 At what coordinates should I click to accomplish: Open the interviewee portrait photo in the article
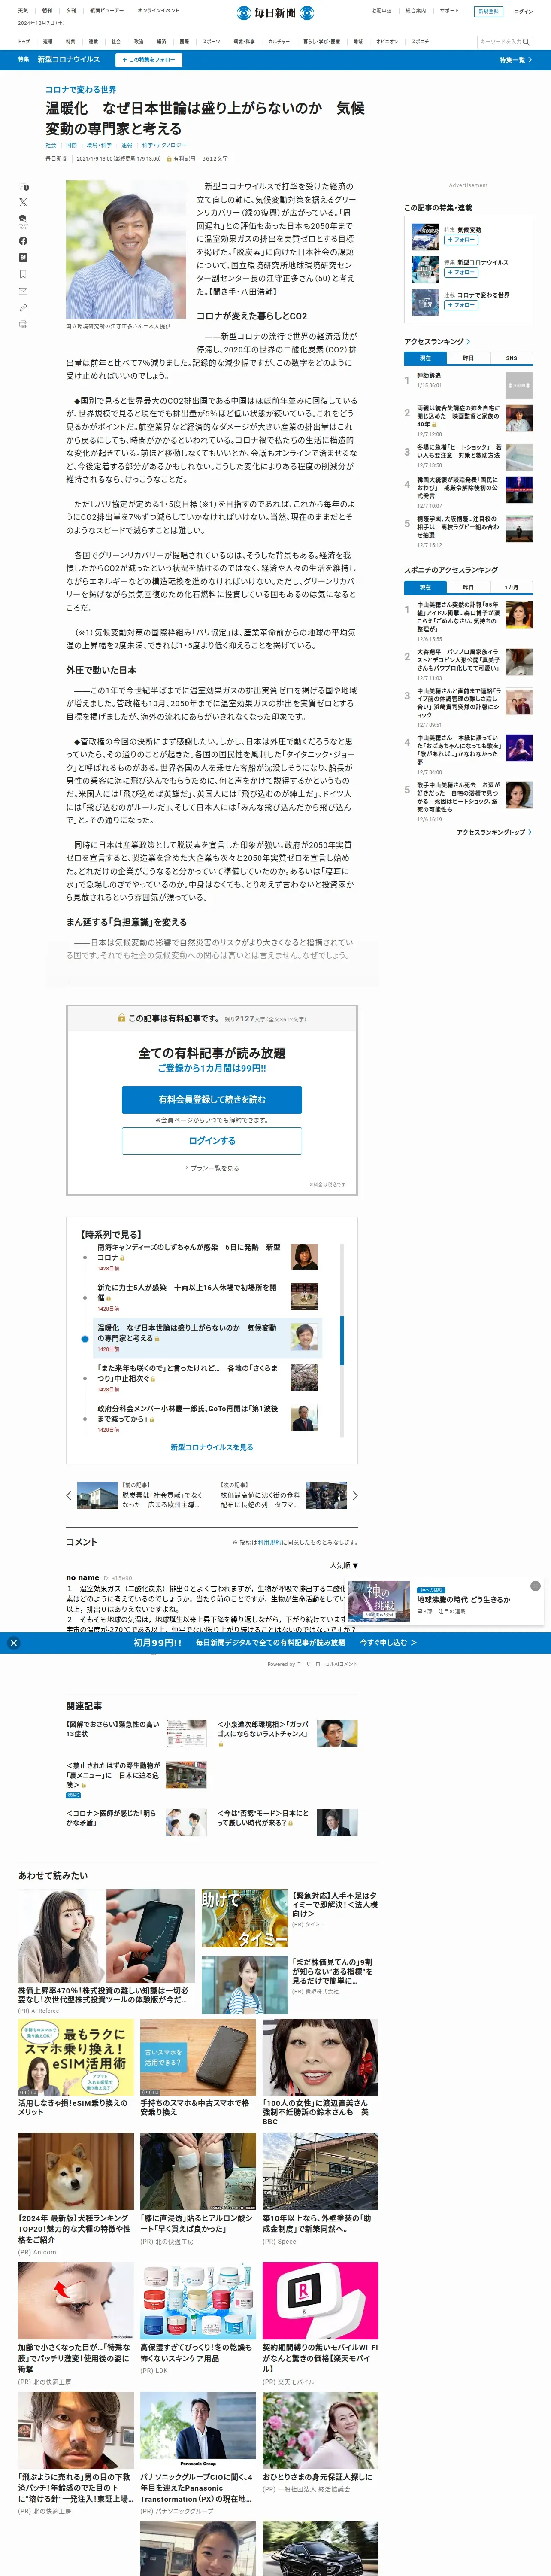pyautogui.click(x=126, y=249)
